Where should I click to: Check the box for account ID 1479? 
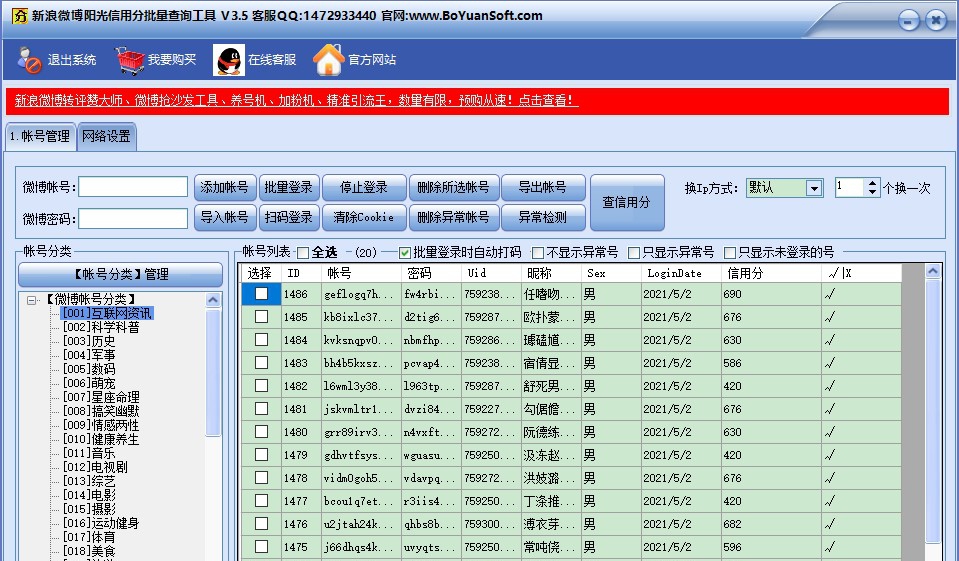[x=261, y=455]
